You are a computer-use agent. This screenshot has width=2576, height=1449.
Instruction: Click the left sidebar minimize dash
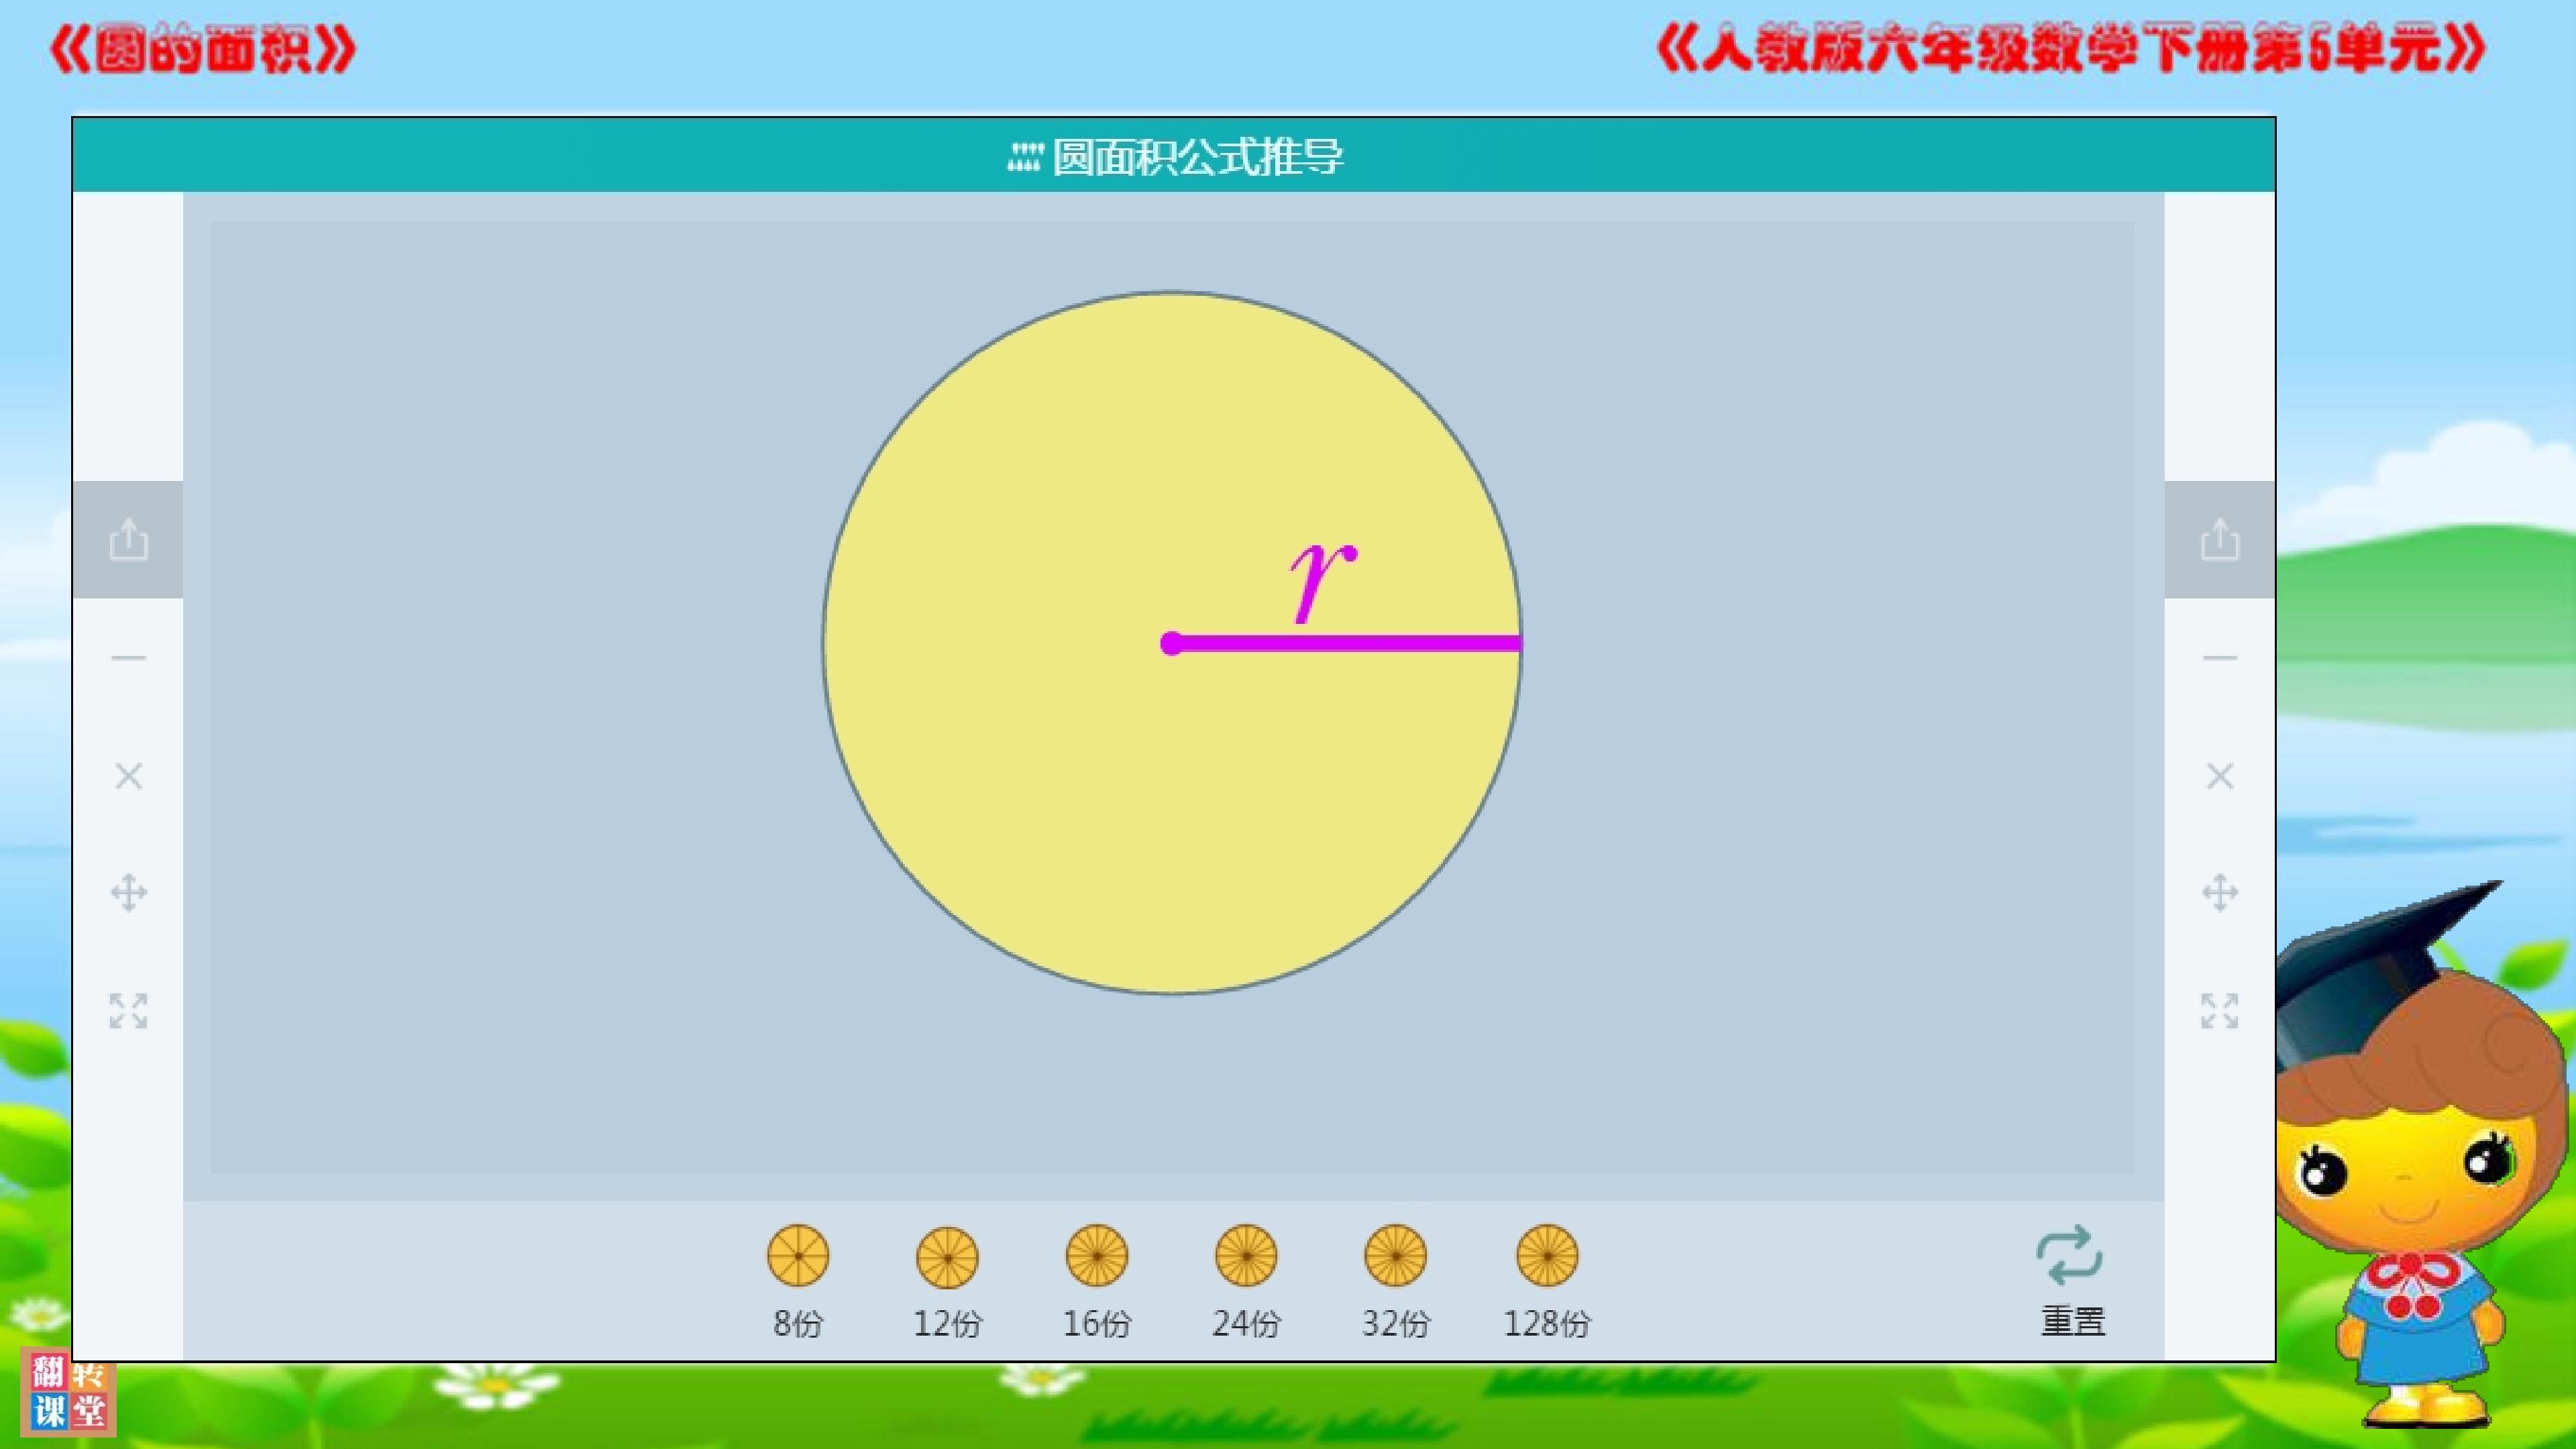click(129, 658)
